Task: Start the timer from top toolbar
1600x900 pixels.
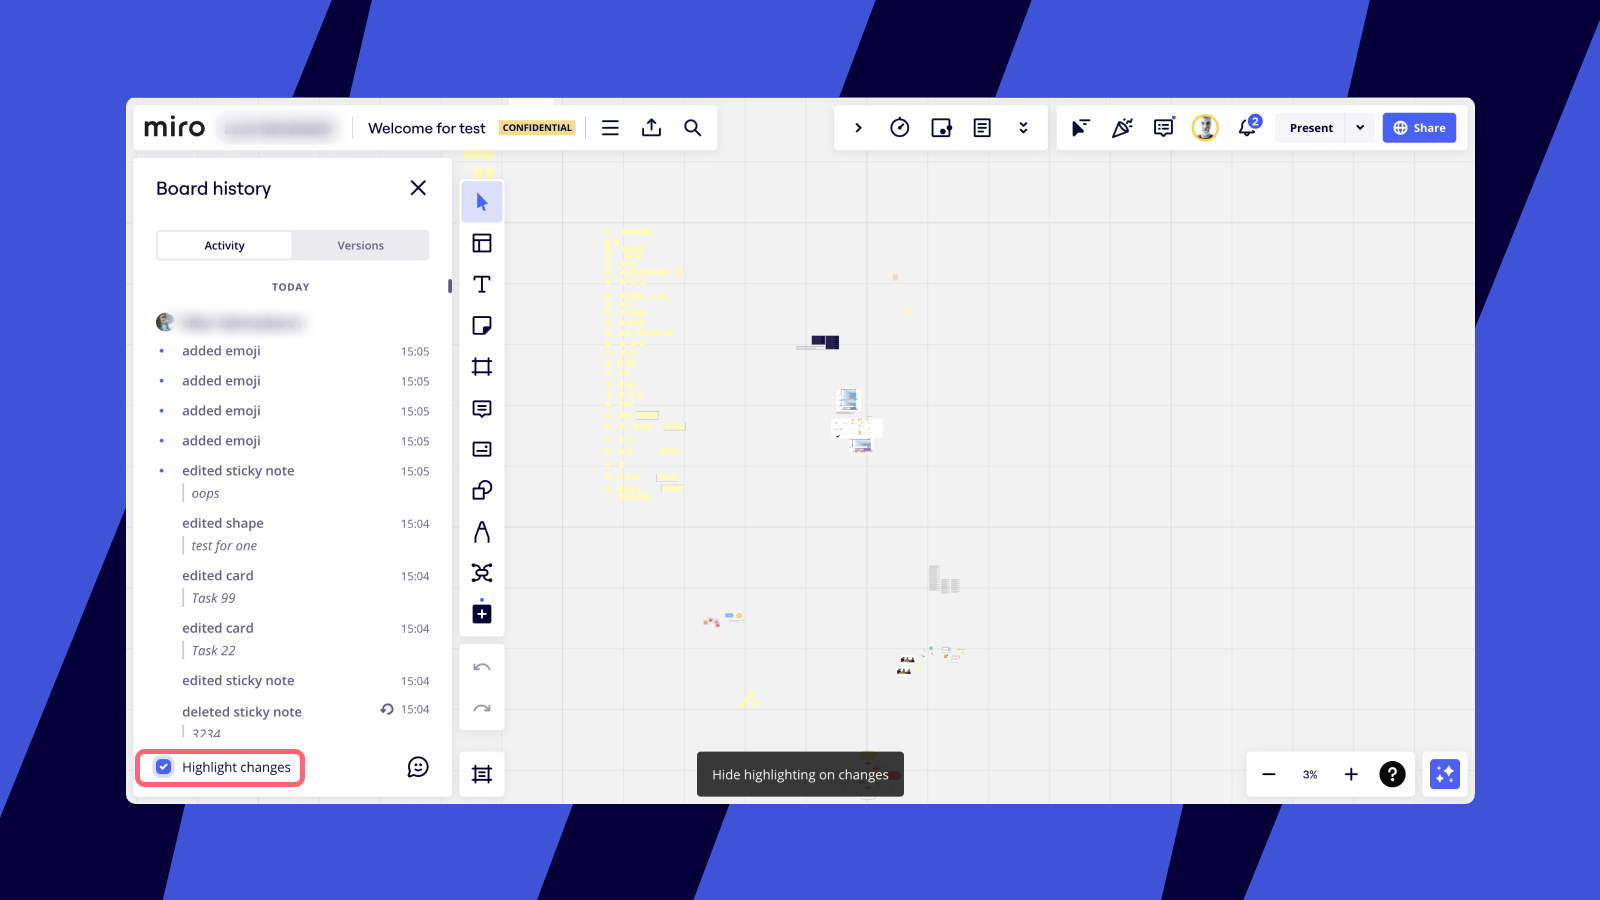Action: click(x=900, y=128)
